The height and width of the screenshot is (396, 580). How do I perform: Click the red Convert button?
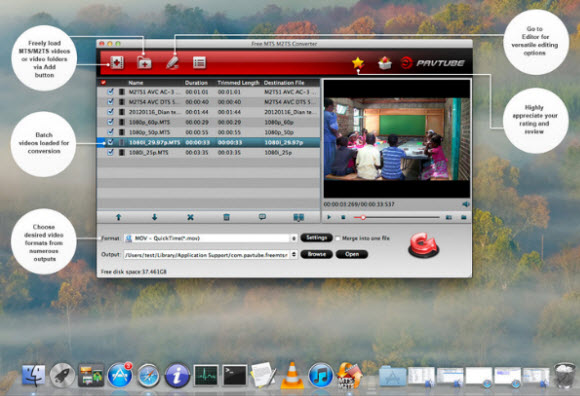point(424,245)
